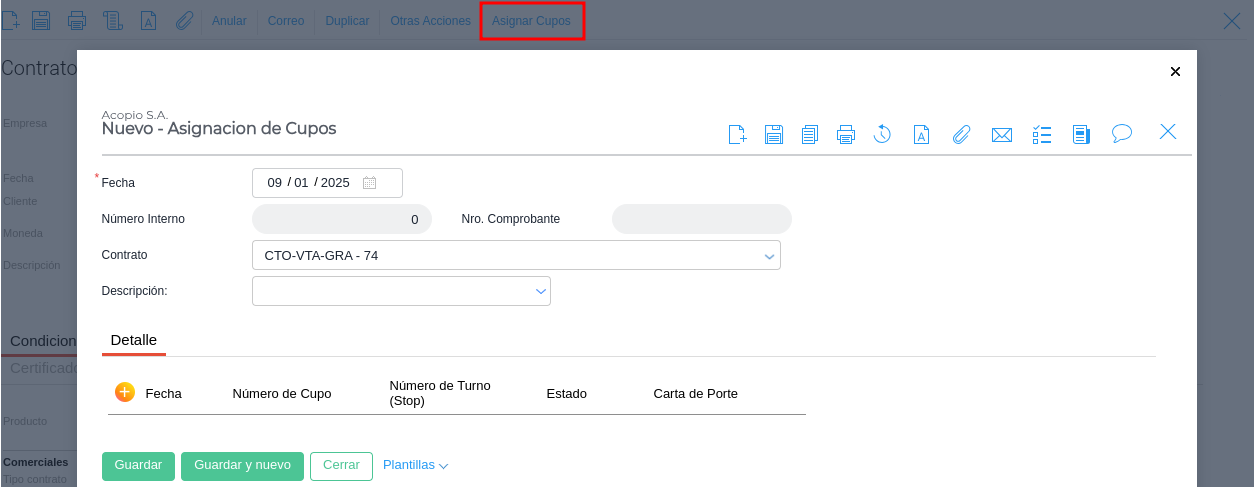Click the Save floppy icon in the dialog toolbar

coord(774,134)
